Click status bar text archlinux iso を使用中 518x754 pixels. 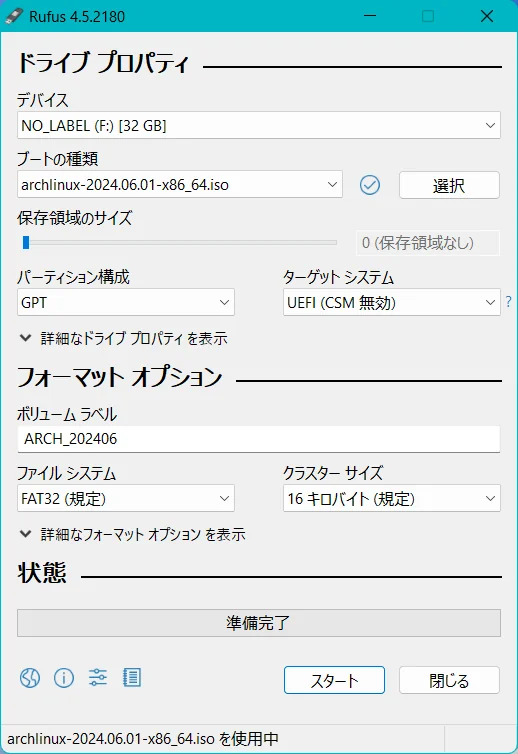click(x=143, y=739)
